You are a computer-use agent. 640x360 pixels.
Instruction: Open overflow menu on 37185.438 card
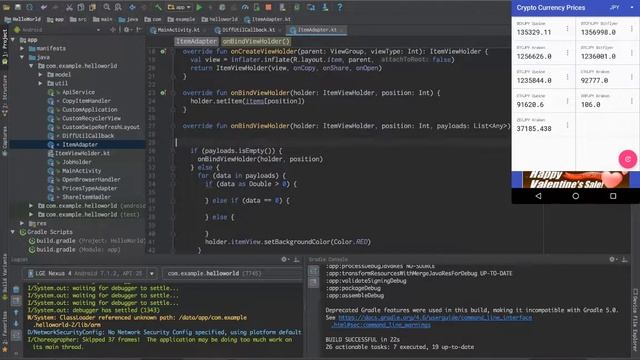567,125
